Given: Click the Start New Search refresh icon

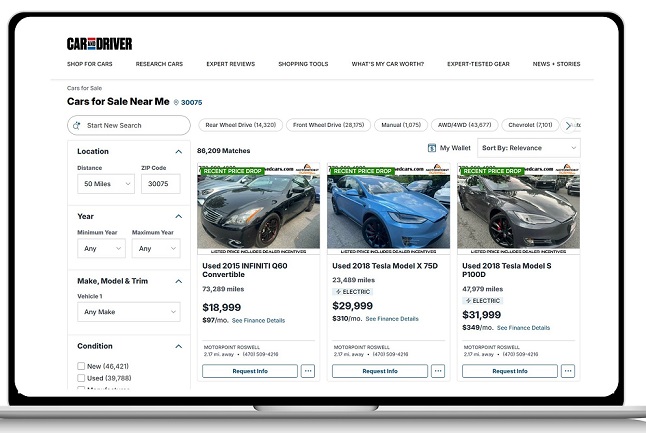Looking at the screenshot, I should point(78,126).
